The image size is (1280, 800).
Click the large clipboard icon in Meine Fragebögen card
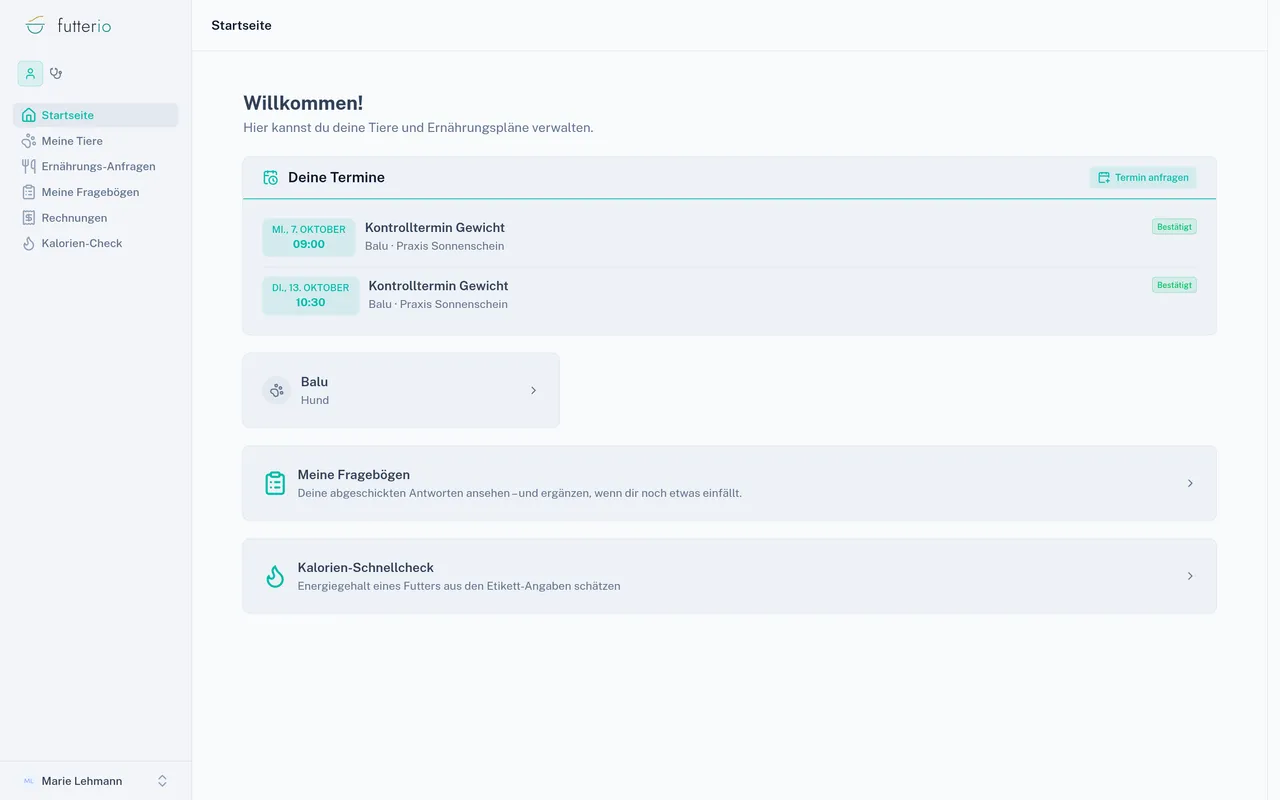coord(275,483)
